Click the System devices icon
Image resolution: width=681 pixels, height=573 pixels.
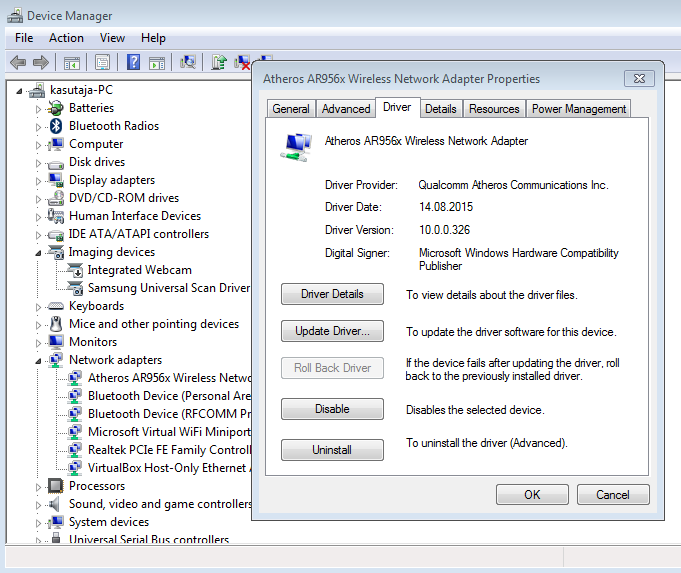56,522
